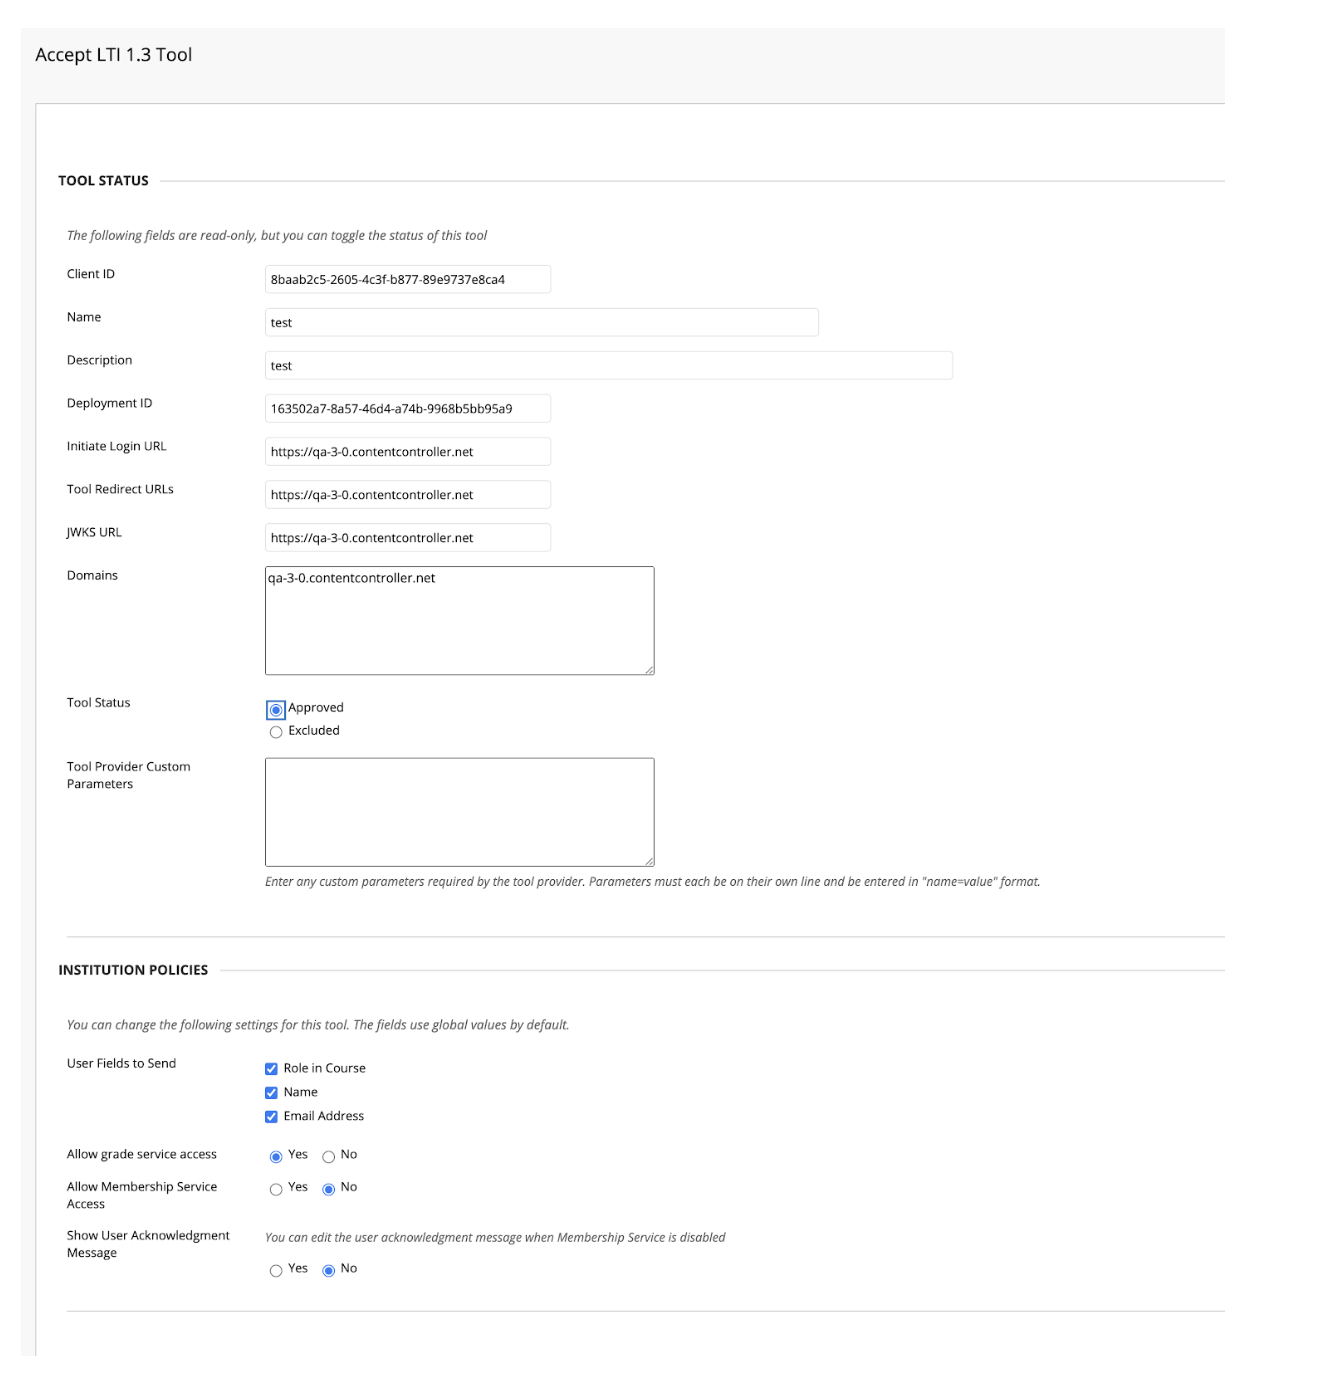The image size is (1324, 1394).
Task: Click the Domains text area
Action: pyautogui.click(x=460, y=621)
